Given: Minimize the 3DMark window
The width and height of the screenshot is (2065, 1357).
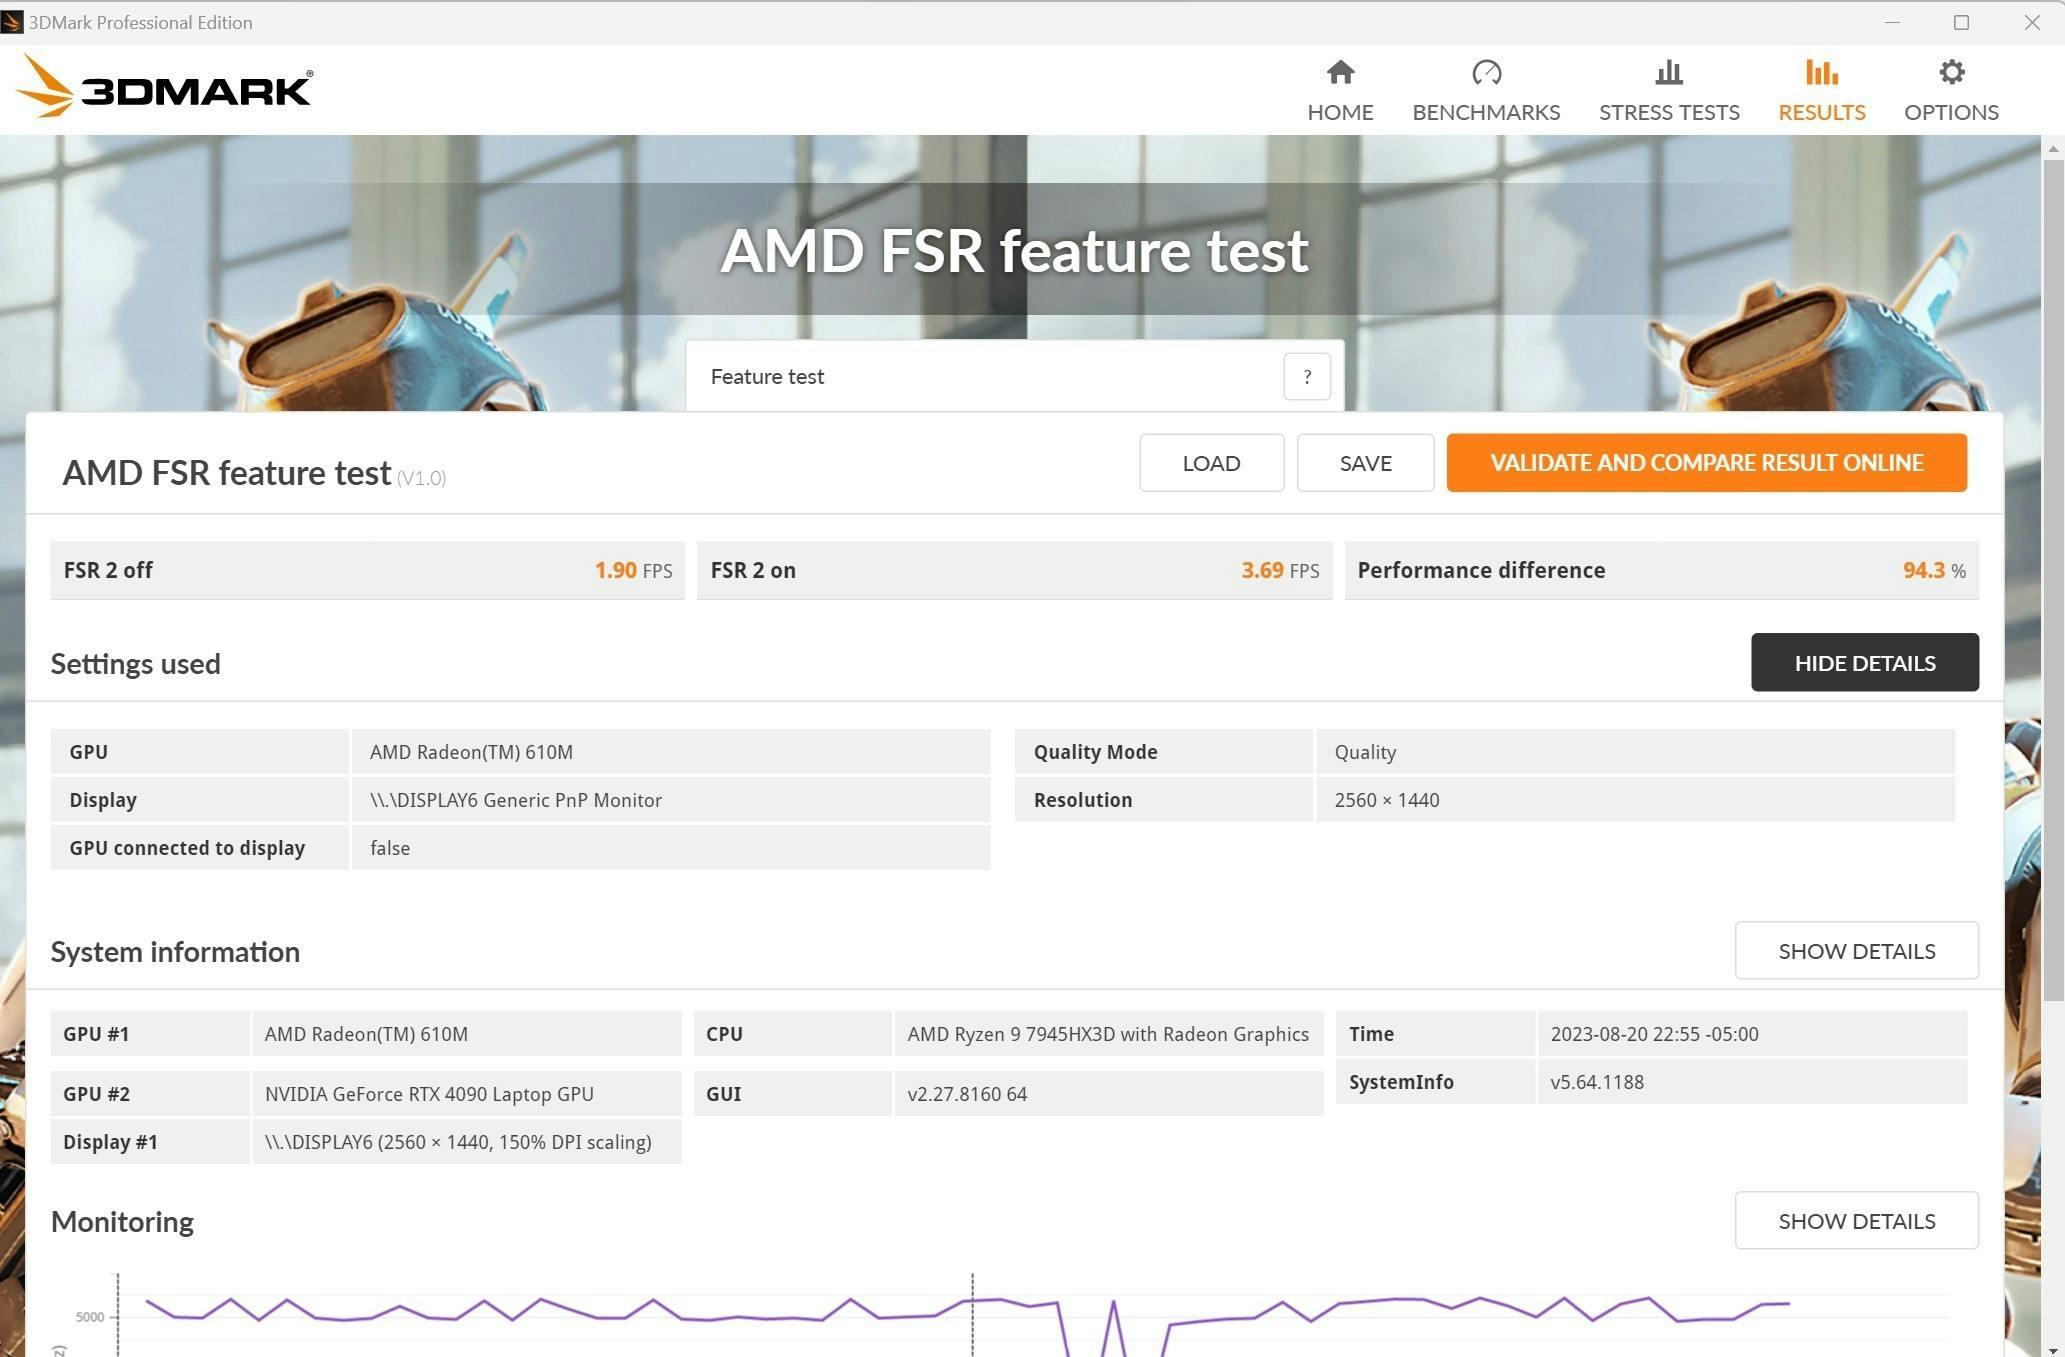Looking at the screenshot, I should coord(1891,22).
